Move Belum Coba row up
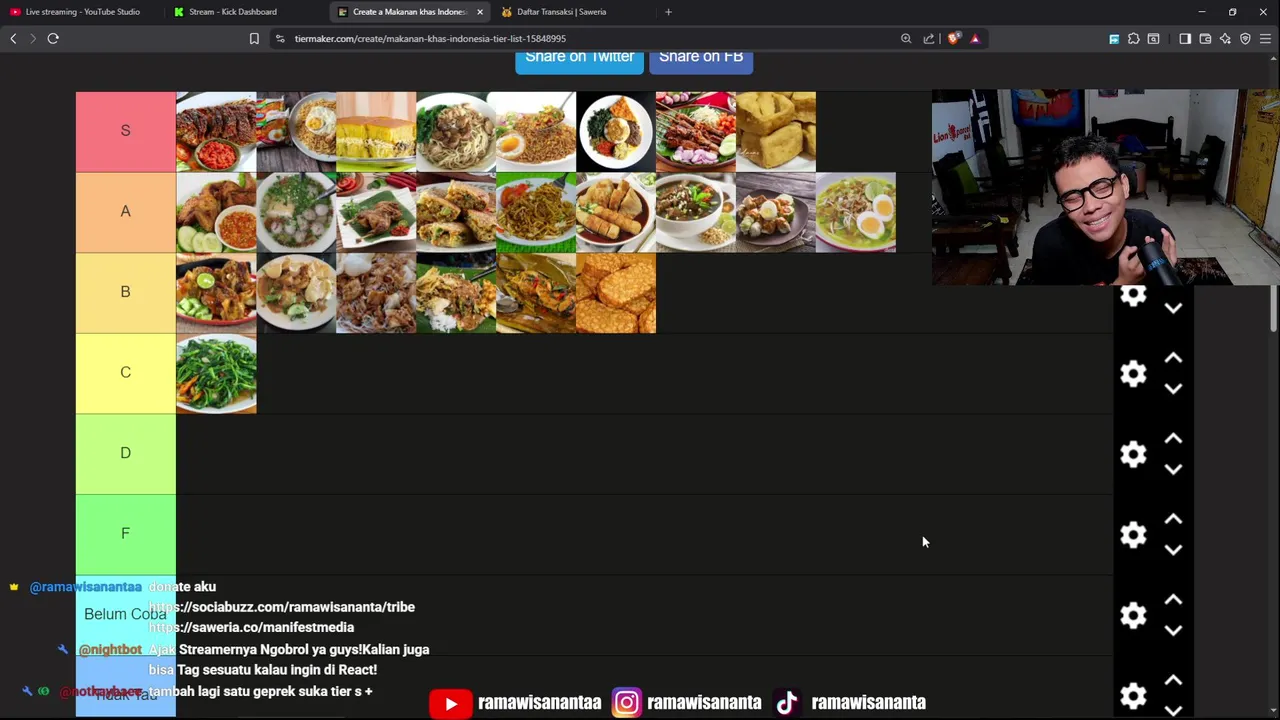This screenshot has height=720, width=1280. [x=1173, y=600]
